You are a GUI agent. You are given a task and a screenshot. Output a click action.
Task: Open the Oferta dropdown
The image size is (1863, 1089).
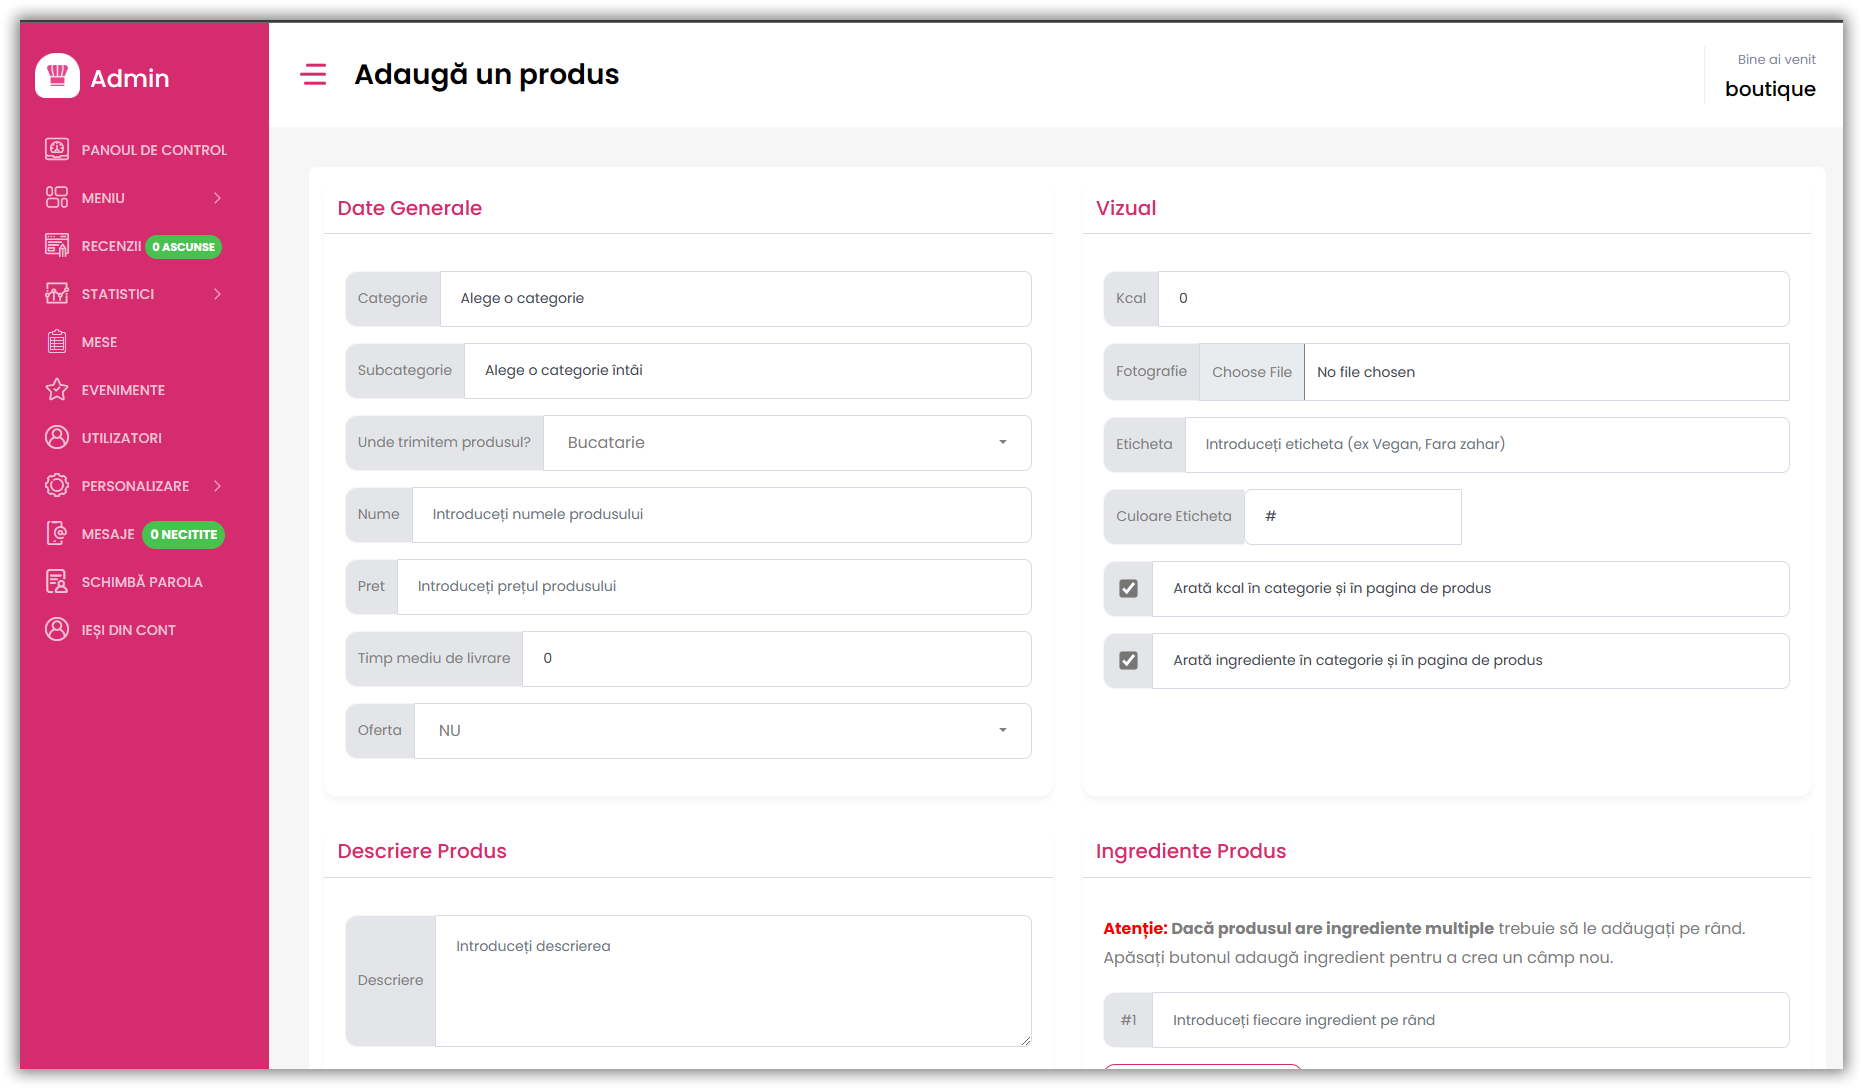[723, 731]
